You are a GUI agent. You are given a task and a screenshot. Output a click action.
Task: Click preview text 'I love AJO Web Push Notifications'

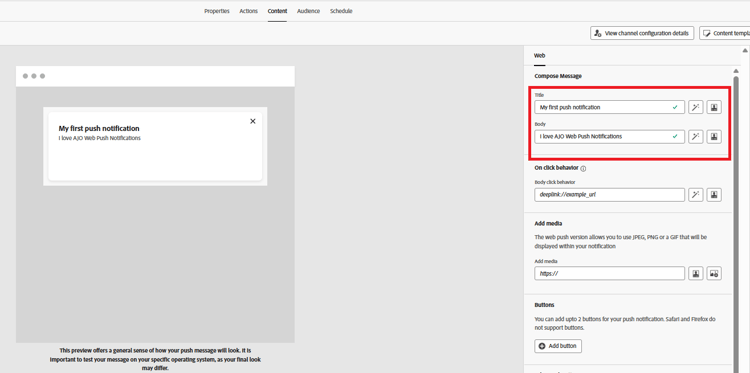click(x=99, y=138)
